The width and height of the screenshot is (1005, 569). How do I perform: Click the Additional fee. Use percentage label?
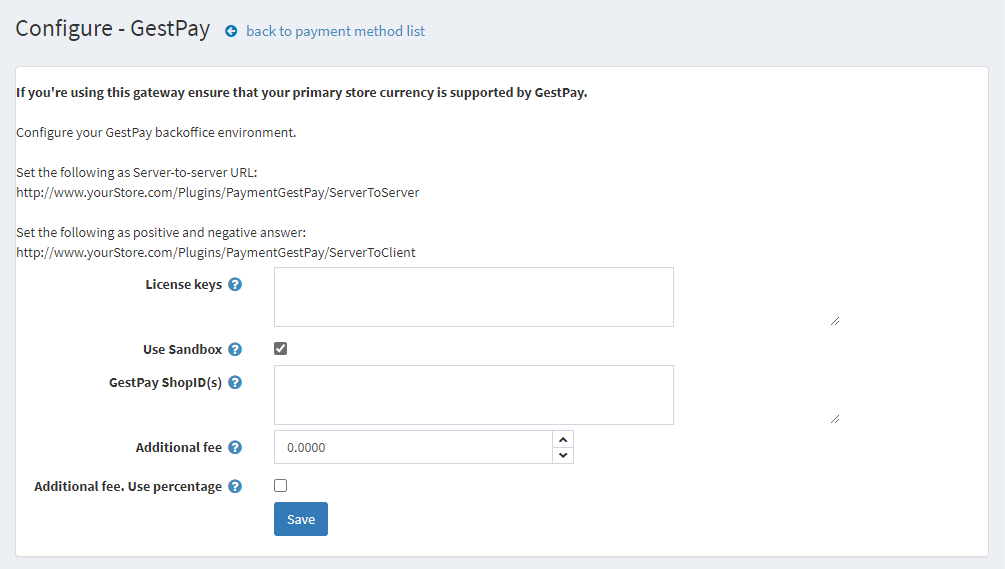128,487
